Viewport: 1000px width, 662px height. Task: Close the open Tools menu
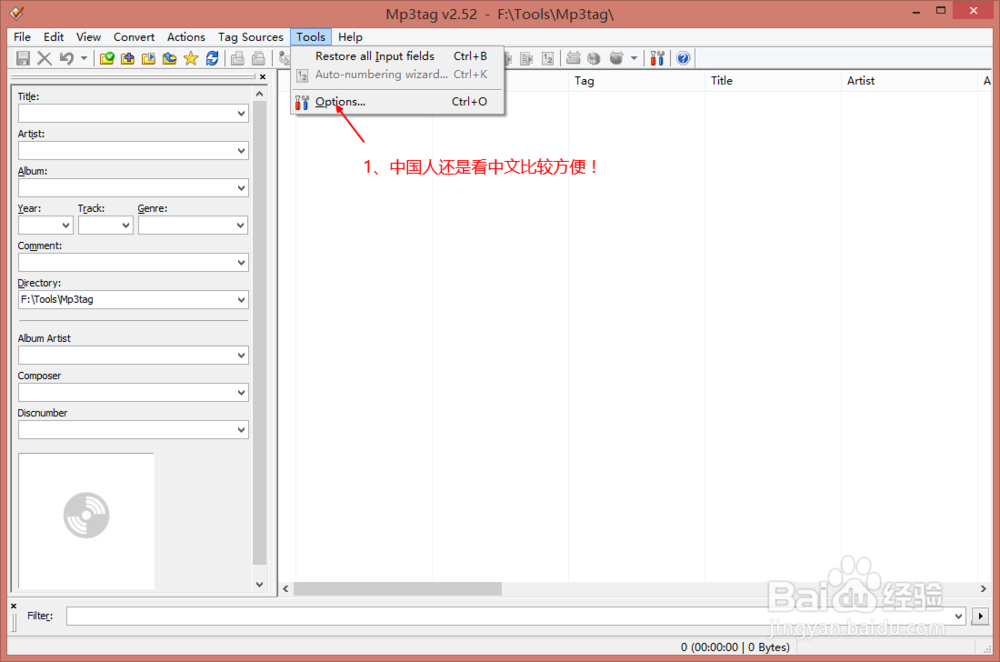tap(311, 37)
